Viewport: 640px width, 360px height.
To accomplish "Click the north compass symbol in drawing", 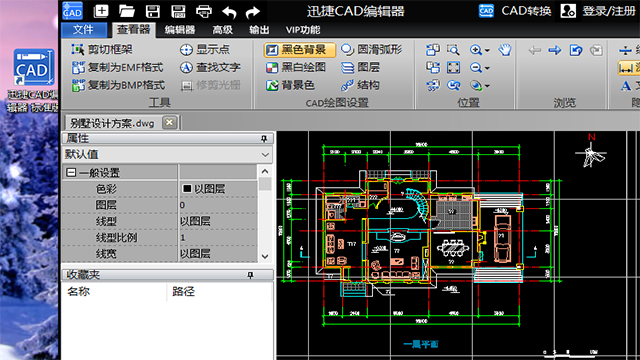I will click(x=591, y=151).
